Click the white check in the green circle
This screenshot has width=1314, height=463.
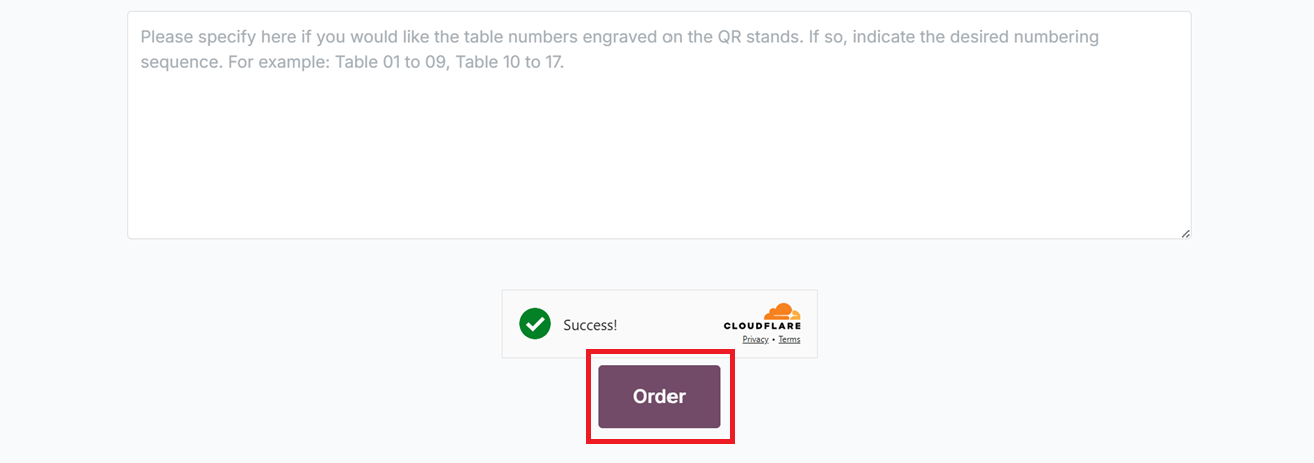point(535,324)
